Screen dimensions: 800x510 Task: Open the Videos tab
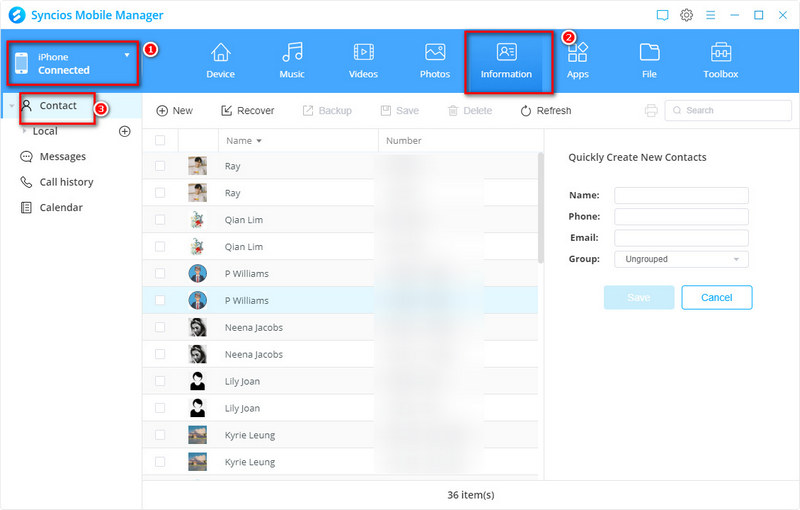(x=363, y=61)
